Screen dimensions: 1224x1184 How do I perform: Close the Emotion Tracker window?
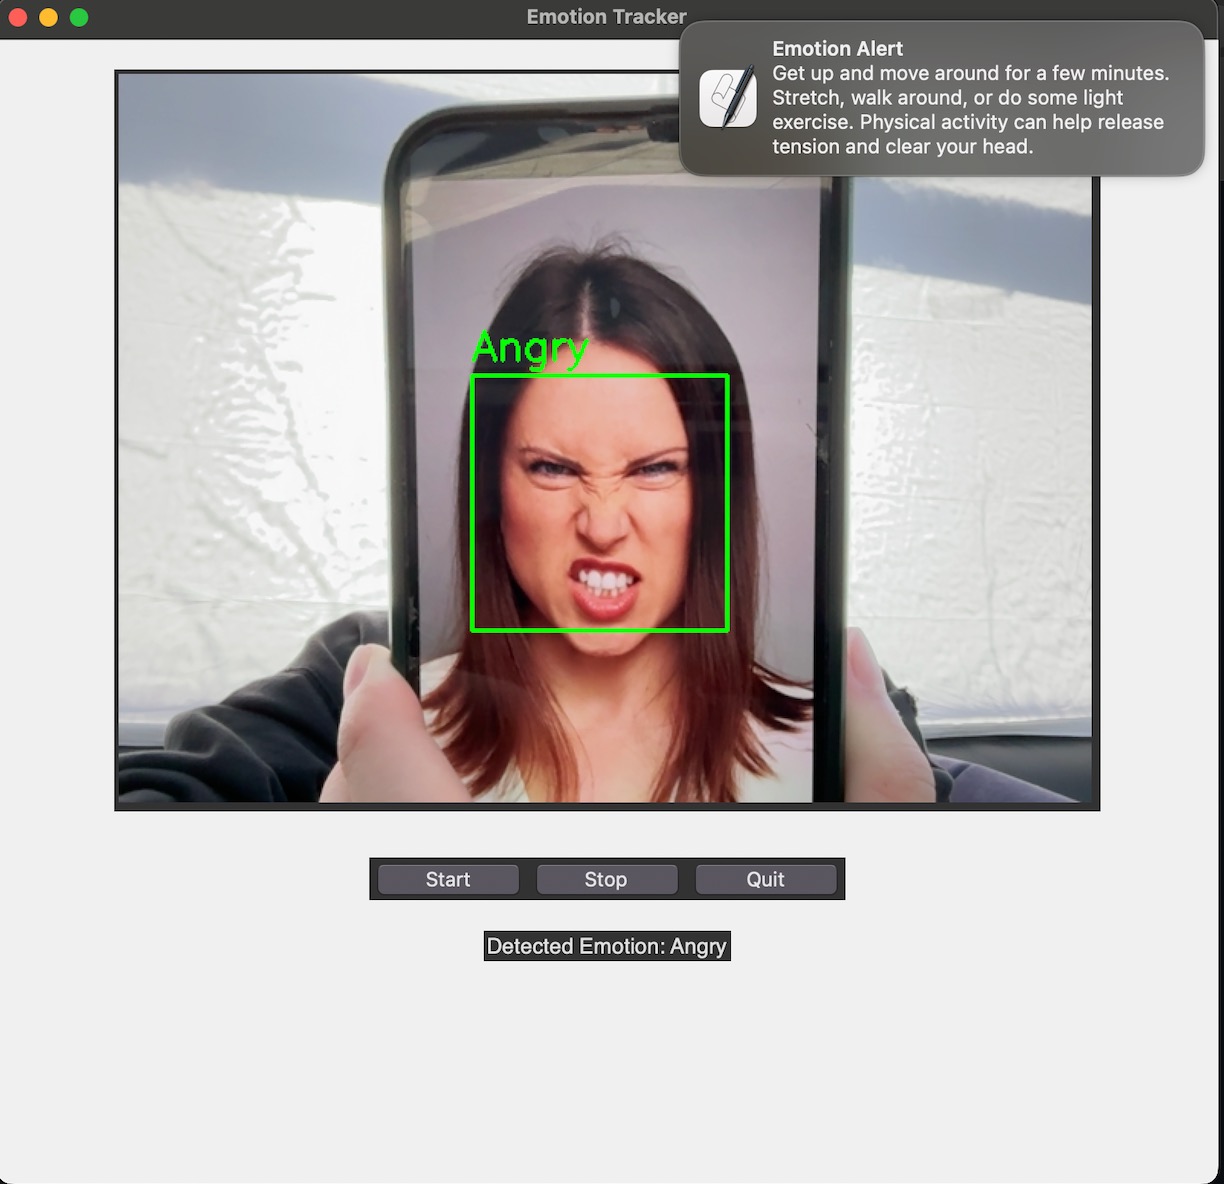(17, 17)
